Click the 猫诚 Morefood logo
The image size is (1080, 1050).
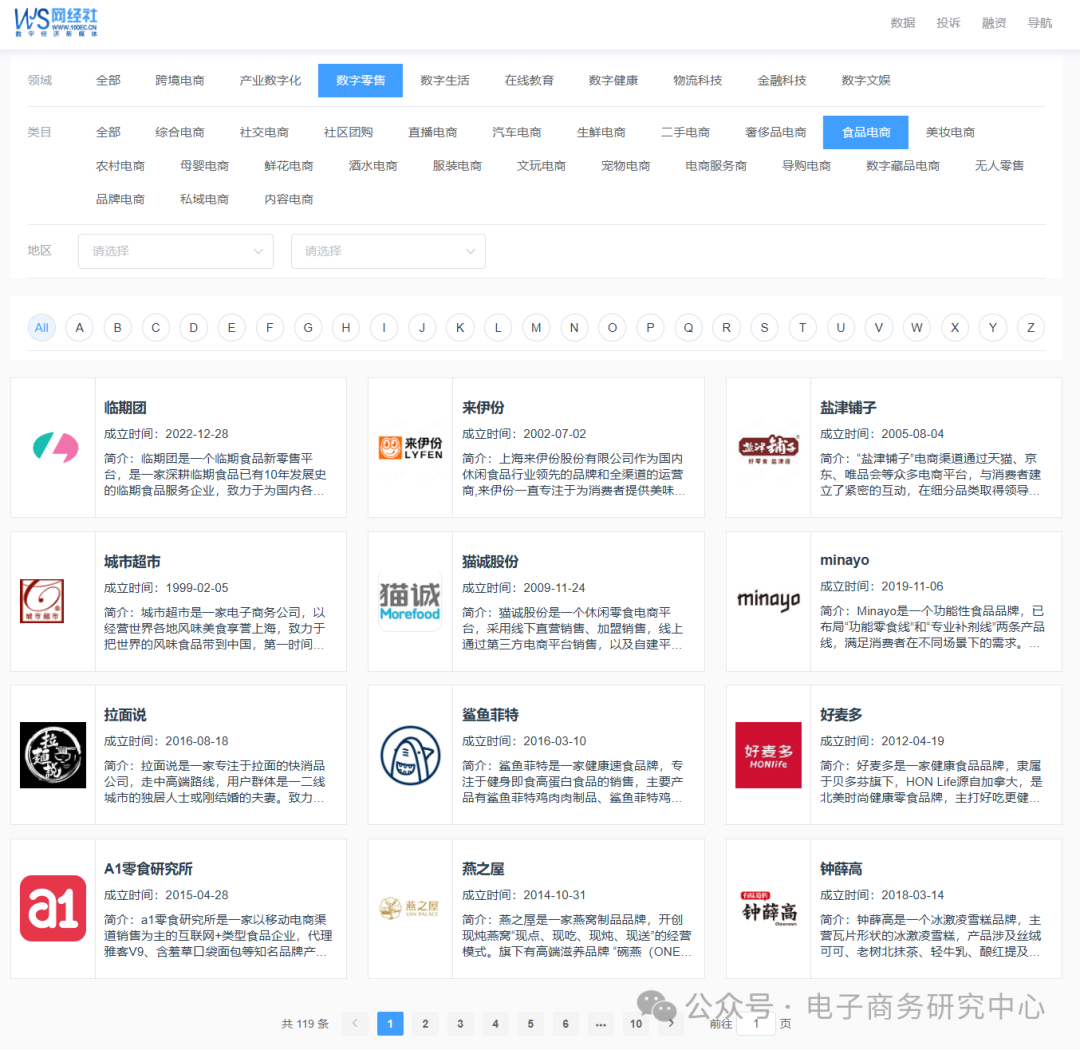coord(410,600)
